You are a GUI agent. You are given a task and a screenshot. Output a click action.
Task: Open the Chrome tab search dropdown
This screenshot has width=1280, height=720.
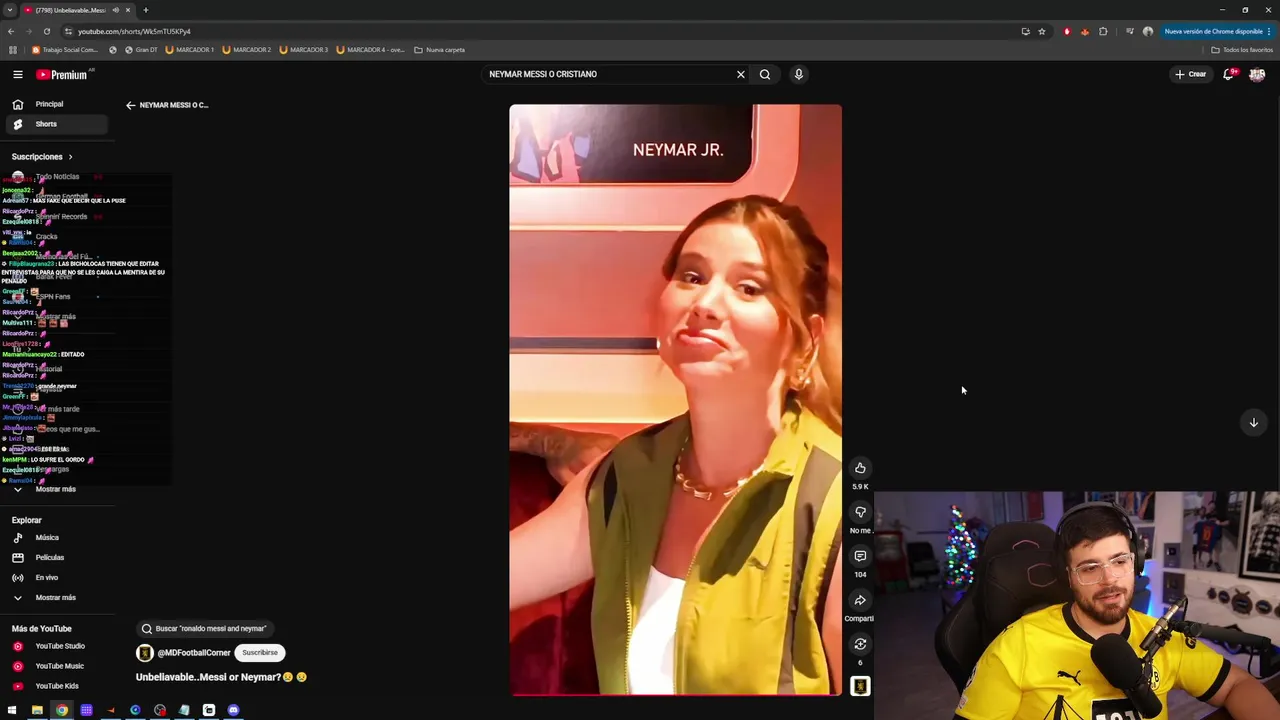[10, 10]
